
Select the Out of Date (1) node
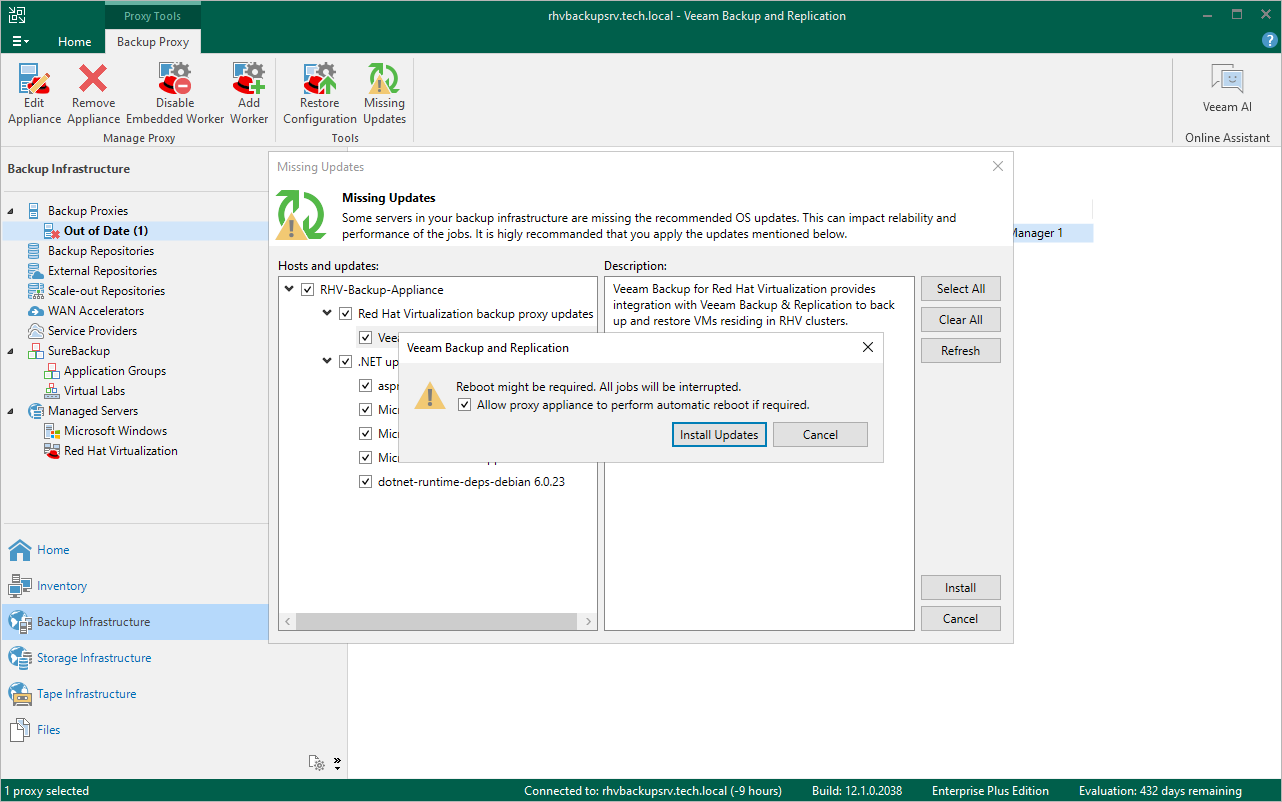106,231
